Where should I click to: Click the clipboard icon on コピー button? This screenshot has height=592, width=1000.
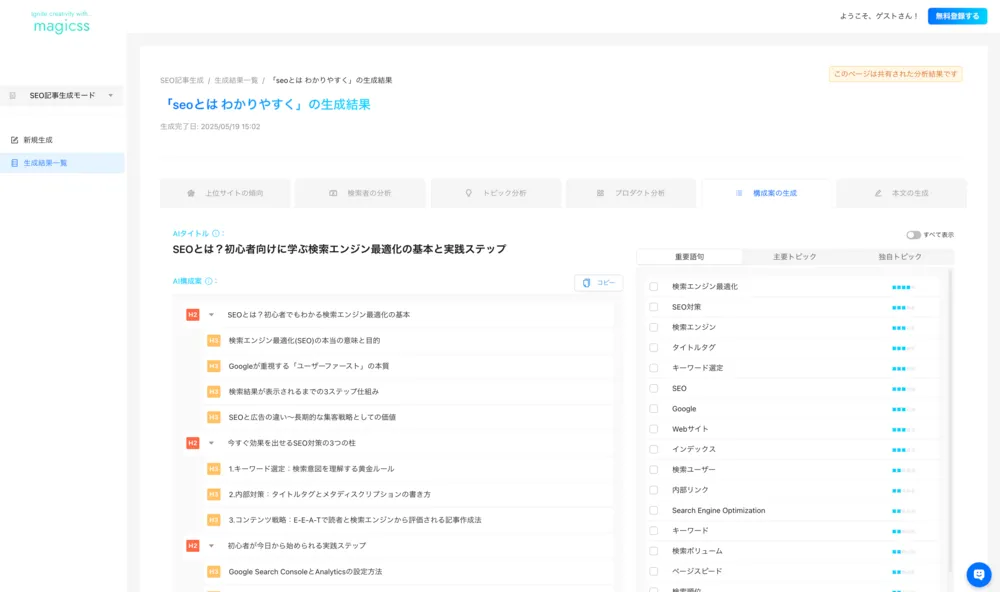587,283
